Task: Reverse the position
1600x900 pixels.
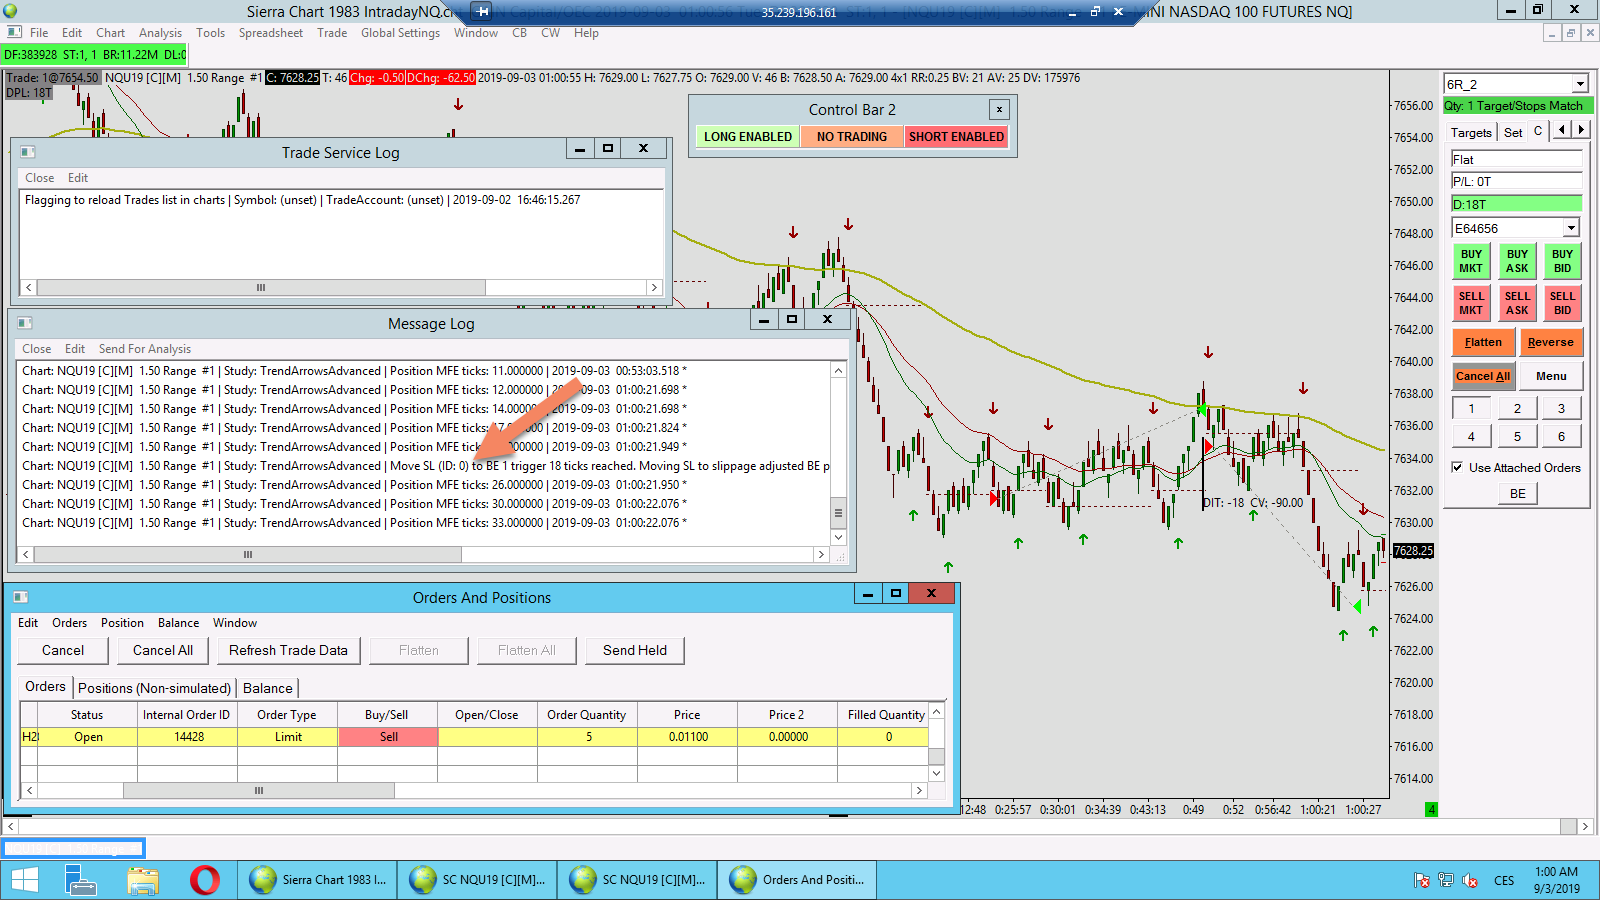Action: pos(1551,342)
